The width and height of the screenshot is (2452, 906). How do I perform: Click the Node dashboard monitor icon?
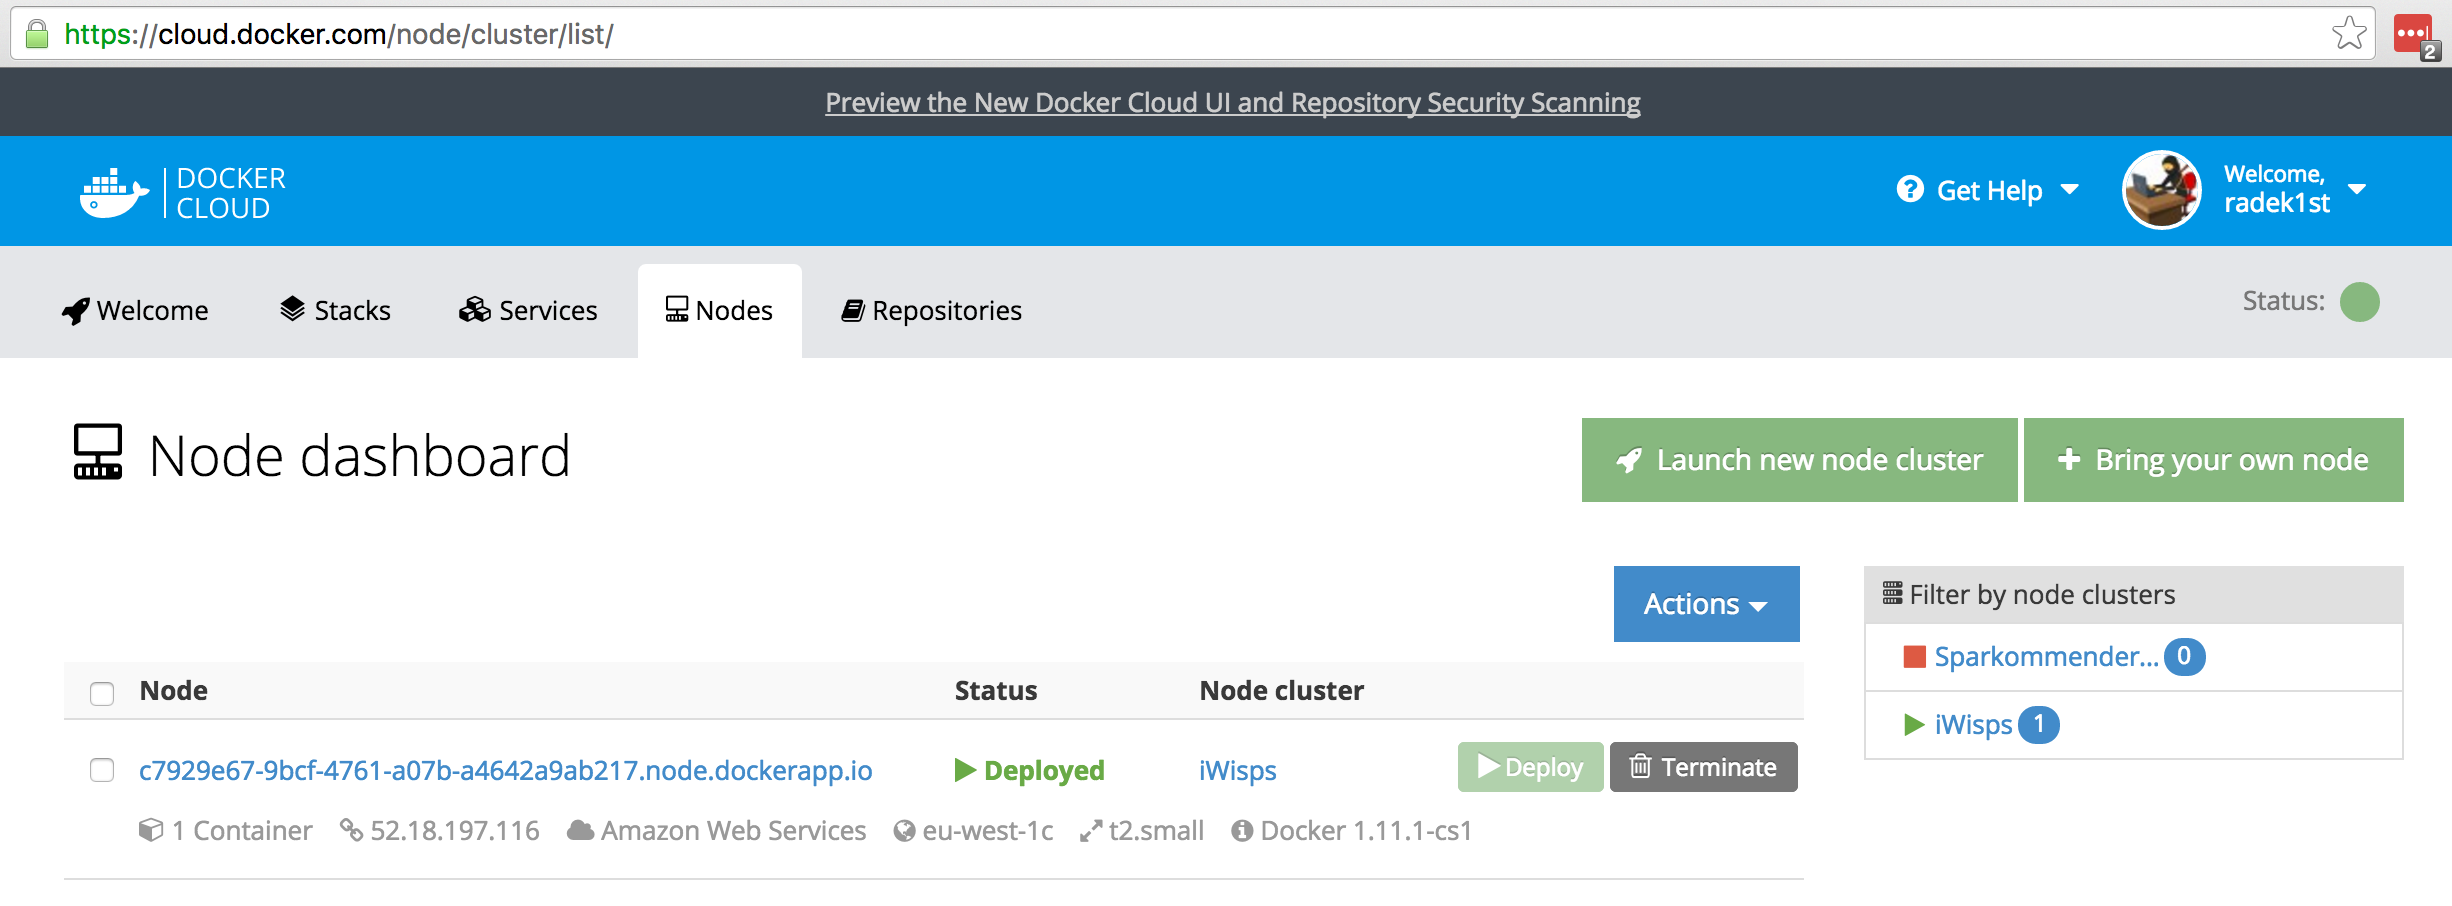point(98,452)
